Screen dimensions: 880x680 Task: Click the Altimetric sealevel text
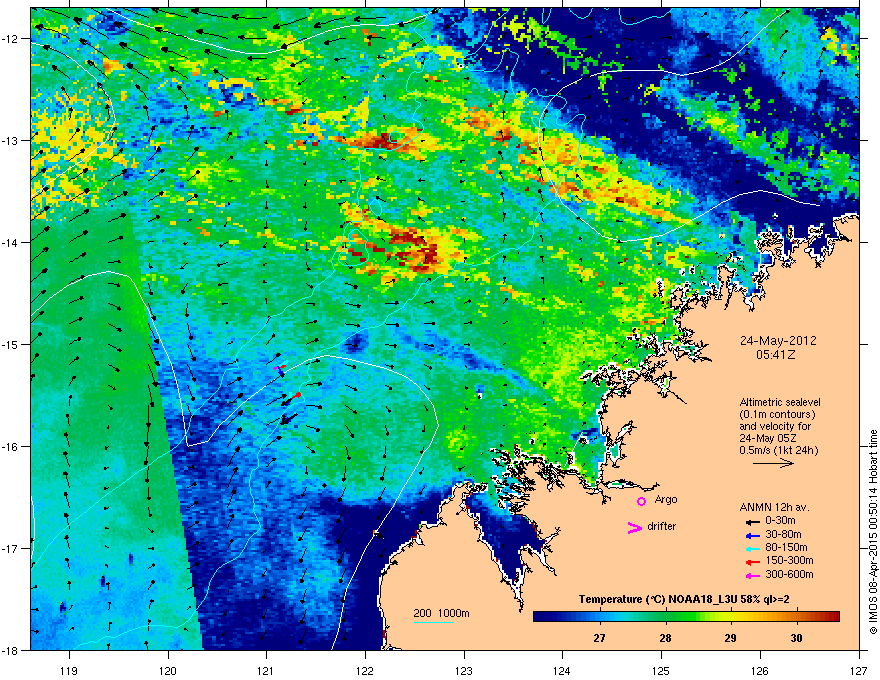780,402
